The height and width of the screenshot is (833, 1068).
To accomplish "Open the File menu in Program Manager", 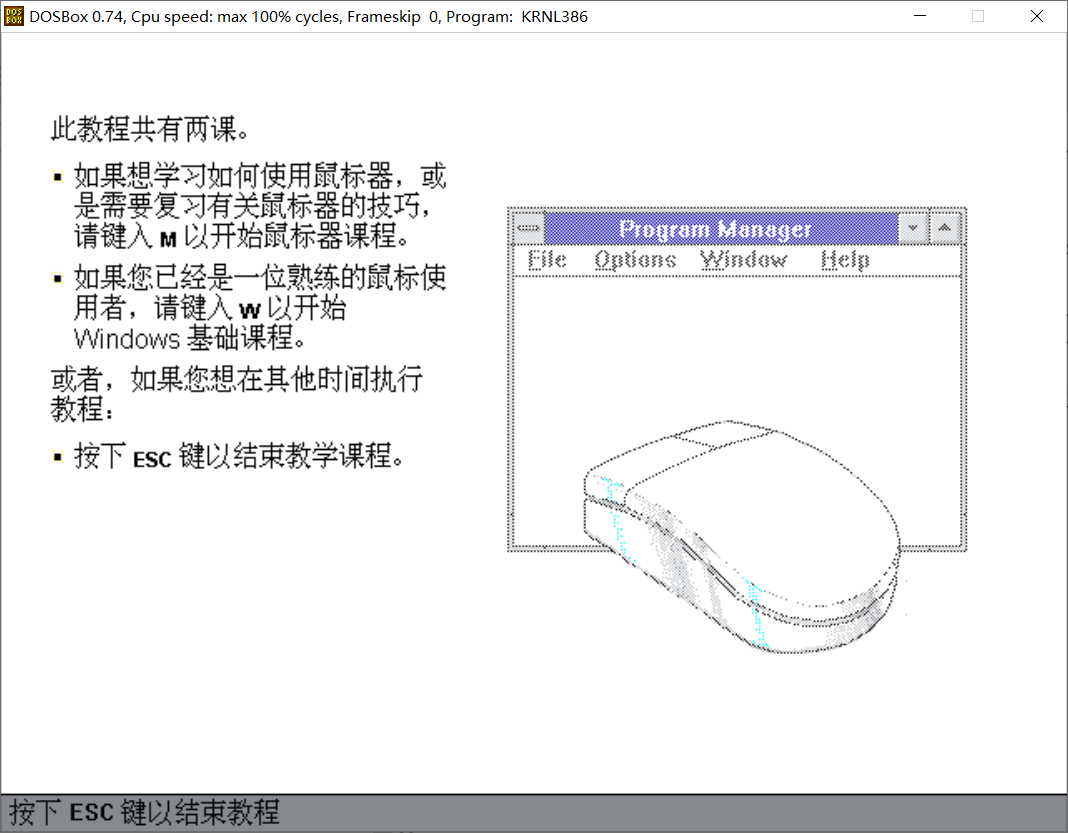I will tap(547, 260).
